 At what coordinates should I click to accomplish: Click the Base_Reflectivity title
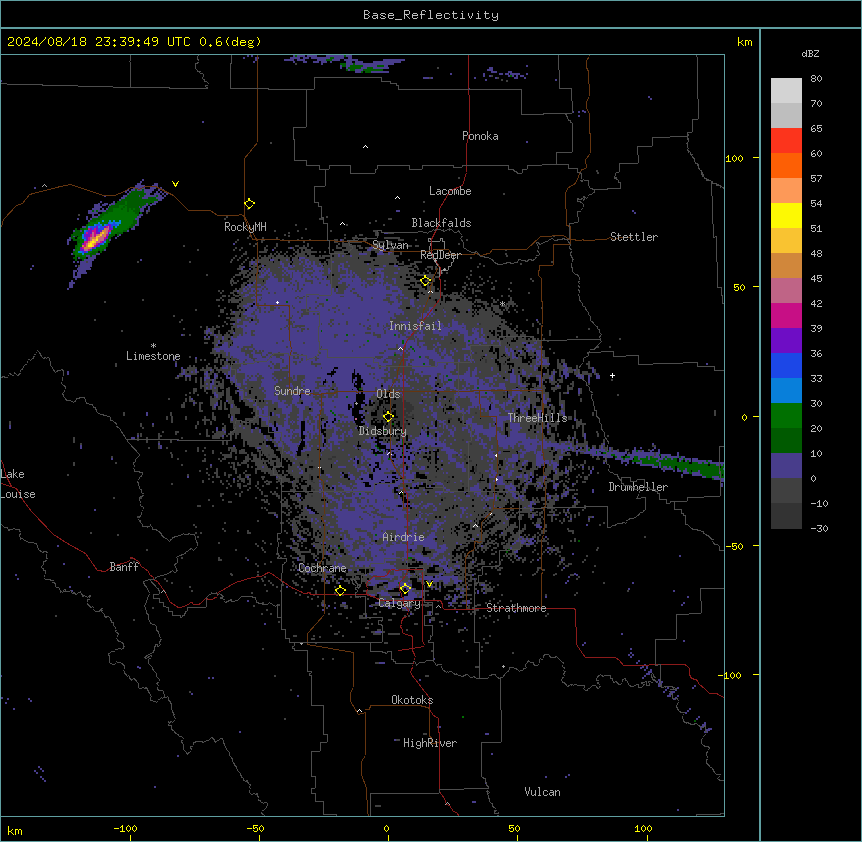(431, 15)
